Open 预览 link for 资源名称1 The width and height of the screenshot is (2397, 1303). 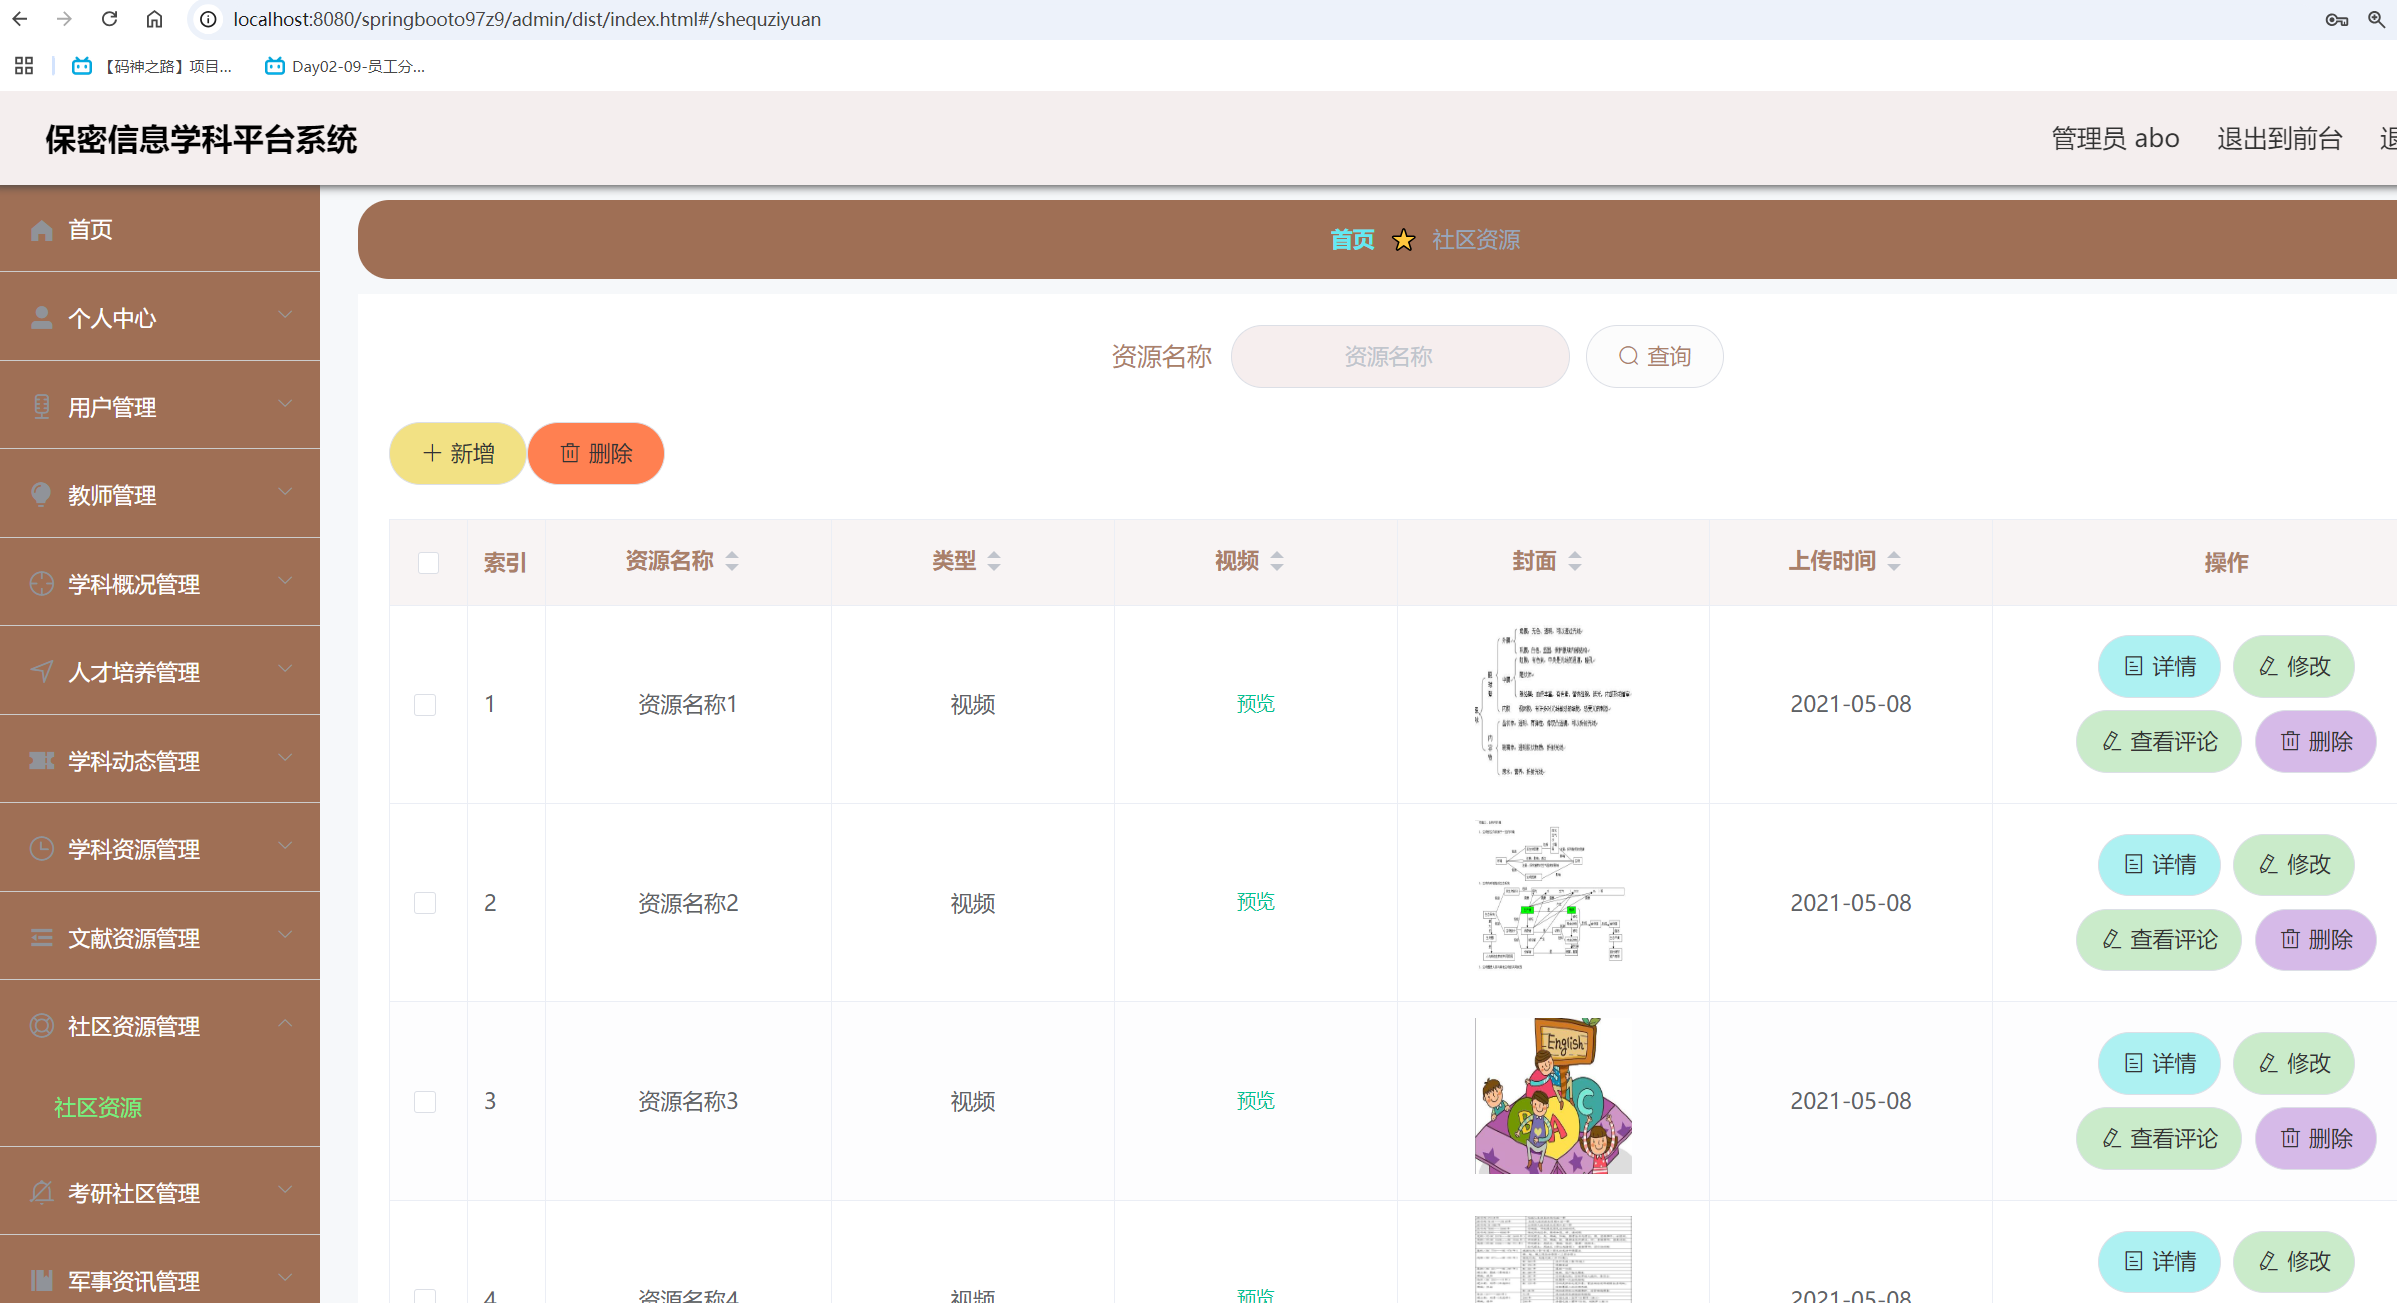coord(1255,703)
